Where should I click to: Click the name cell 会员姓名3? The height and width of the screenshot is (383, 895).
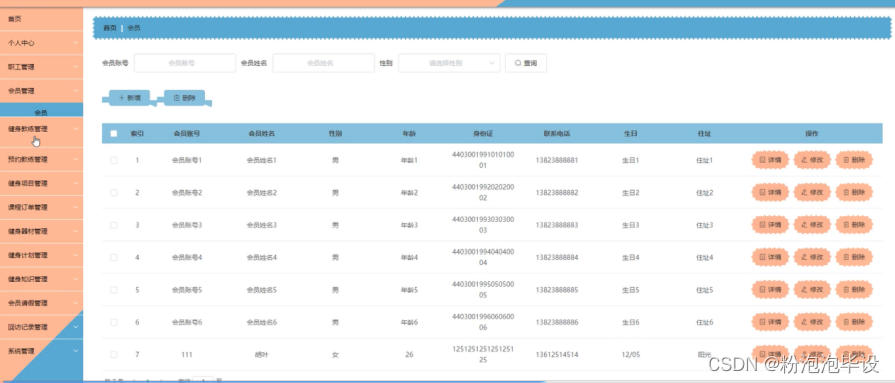[x=261, y=225]
